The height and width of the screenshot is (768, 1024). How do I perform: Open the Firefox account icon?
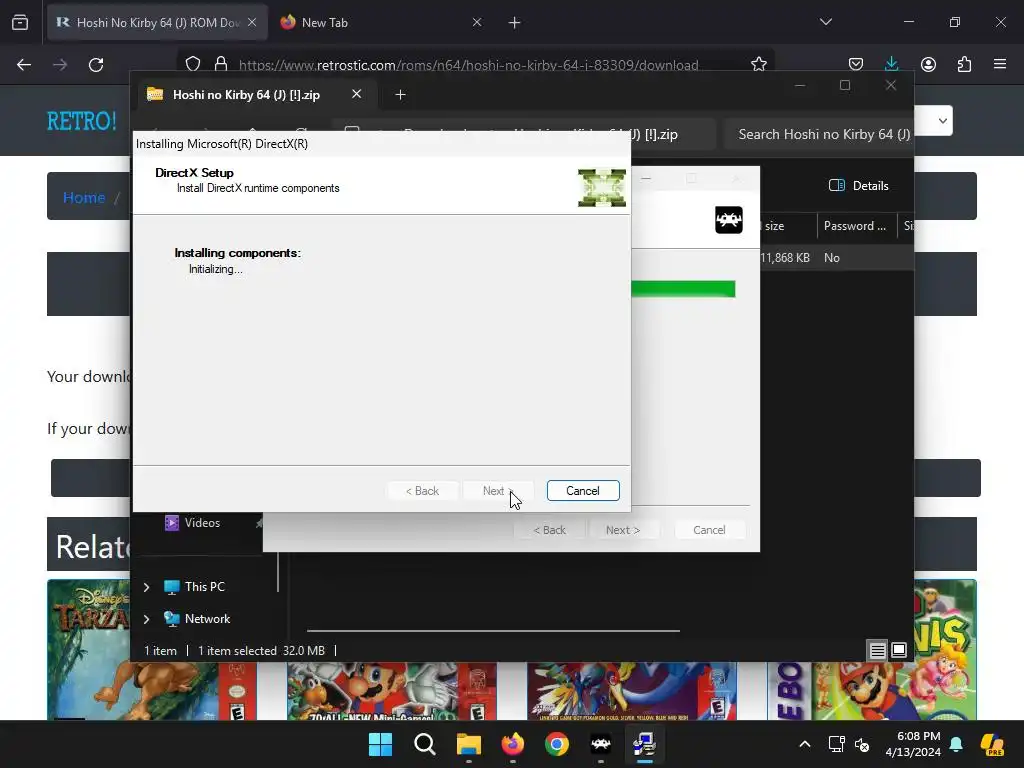coord(928,64)
